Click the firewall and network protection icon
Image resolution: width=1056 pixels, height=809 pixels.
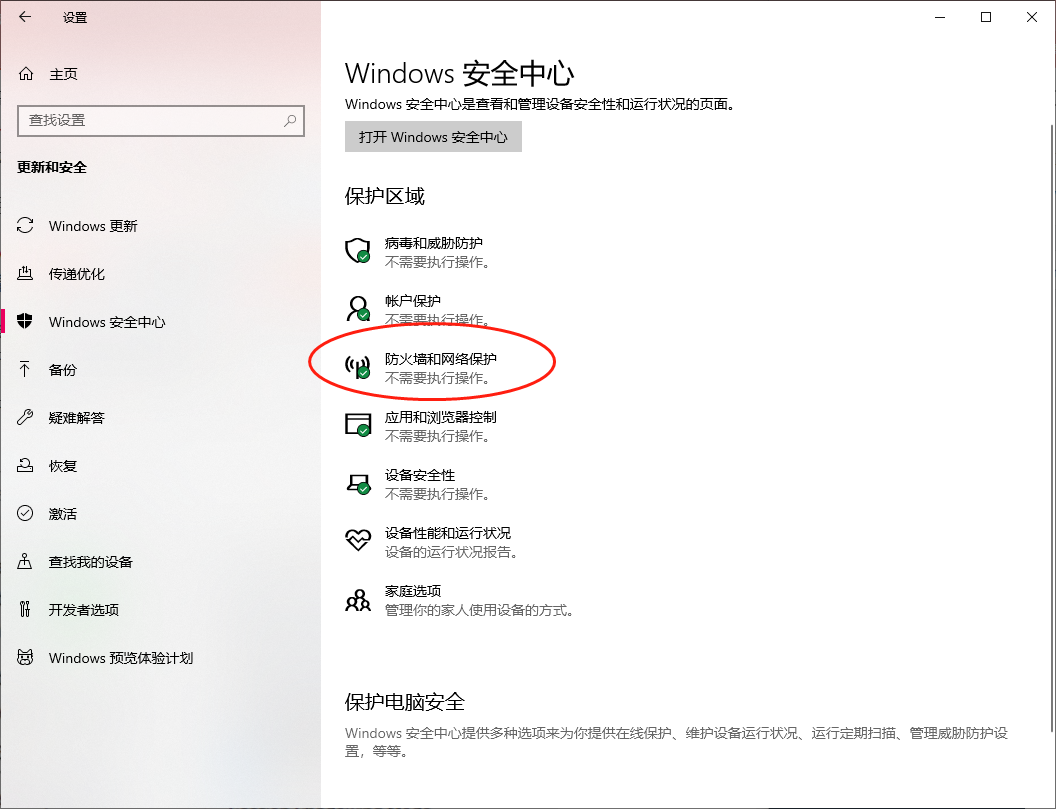click(x=357, y=367)
